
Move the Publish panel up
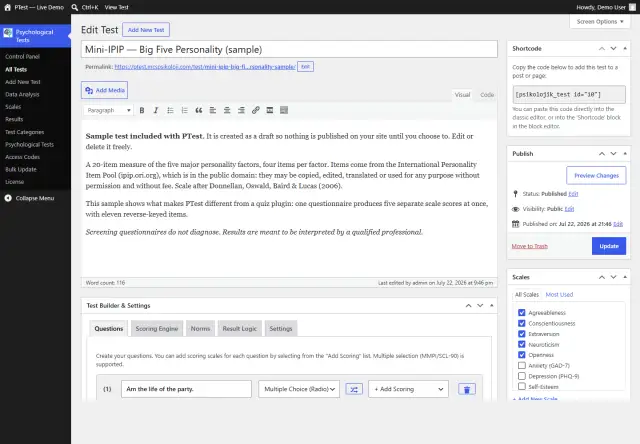pyautogui.click(x=602, y=154)
